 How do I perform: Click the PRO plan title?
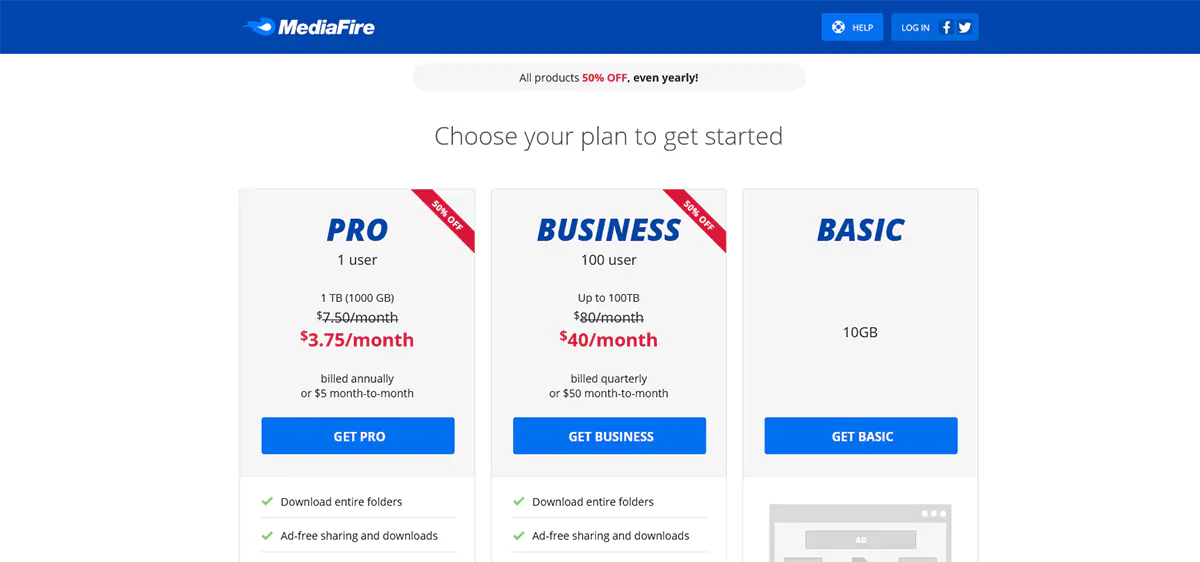pos(357,230)
